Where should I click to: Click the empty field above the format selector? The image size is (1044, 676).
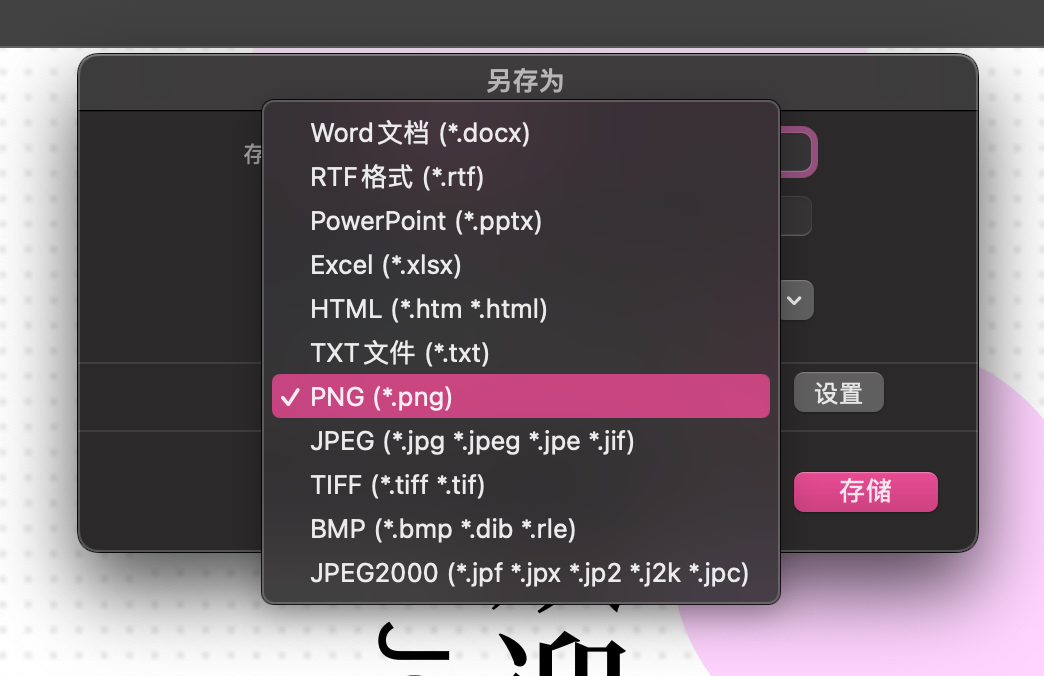click(795, 216)
